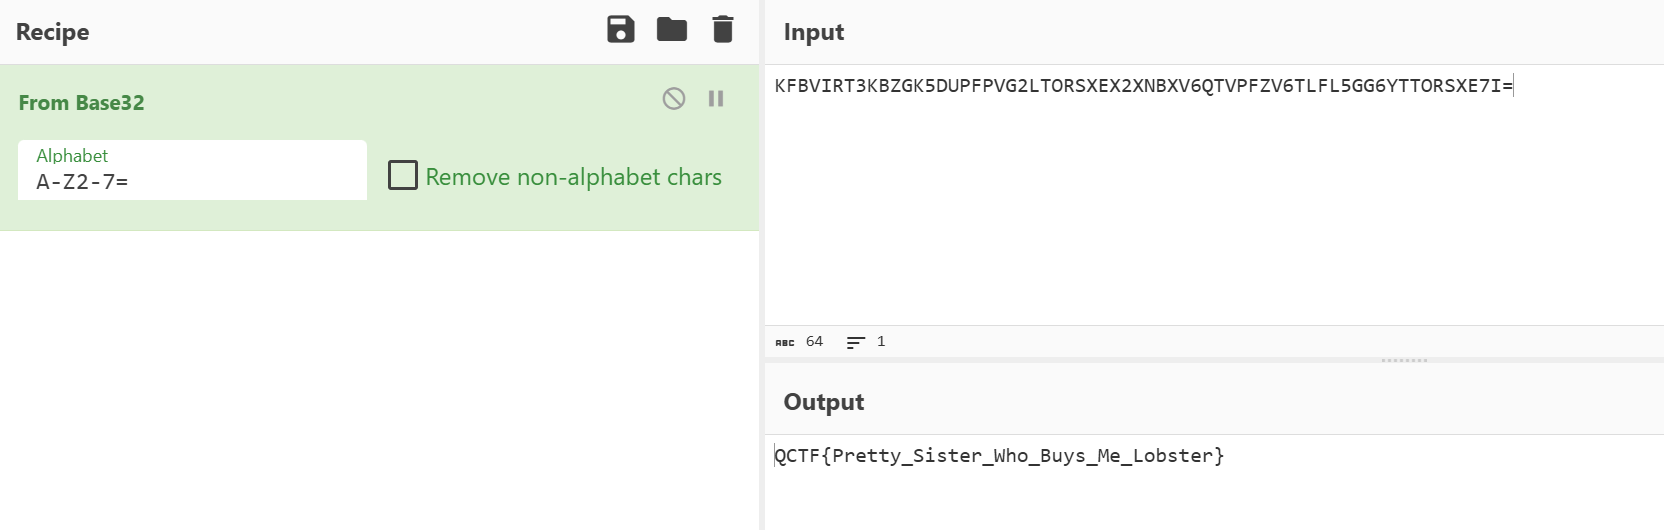Screen dimensions: 1664x530
Task: Click the line count icon in Input status bar
Action: [855, 342]
